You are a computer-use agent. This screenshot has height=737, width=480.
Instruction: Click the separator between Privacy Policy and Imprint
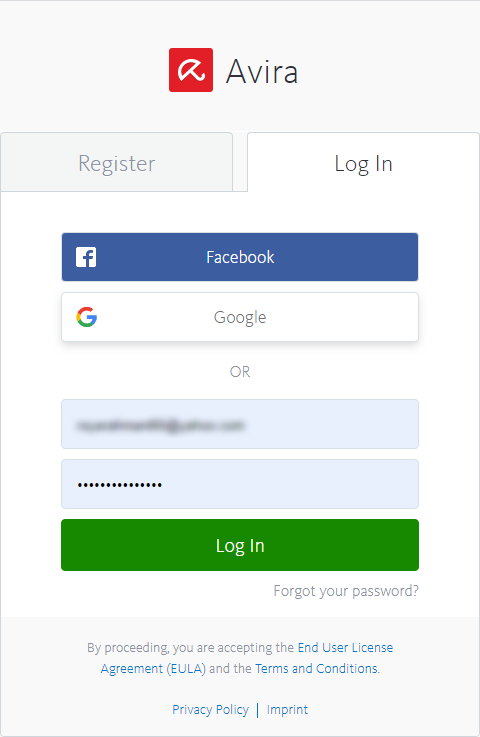258,710
